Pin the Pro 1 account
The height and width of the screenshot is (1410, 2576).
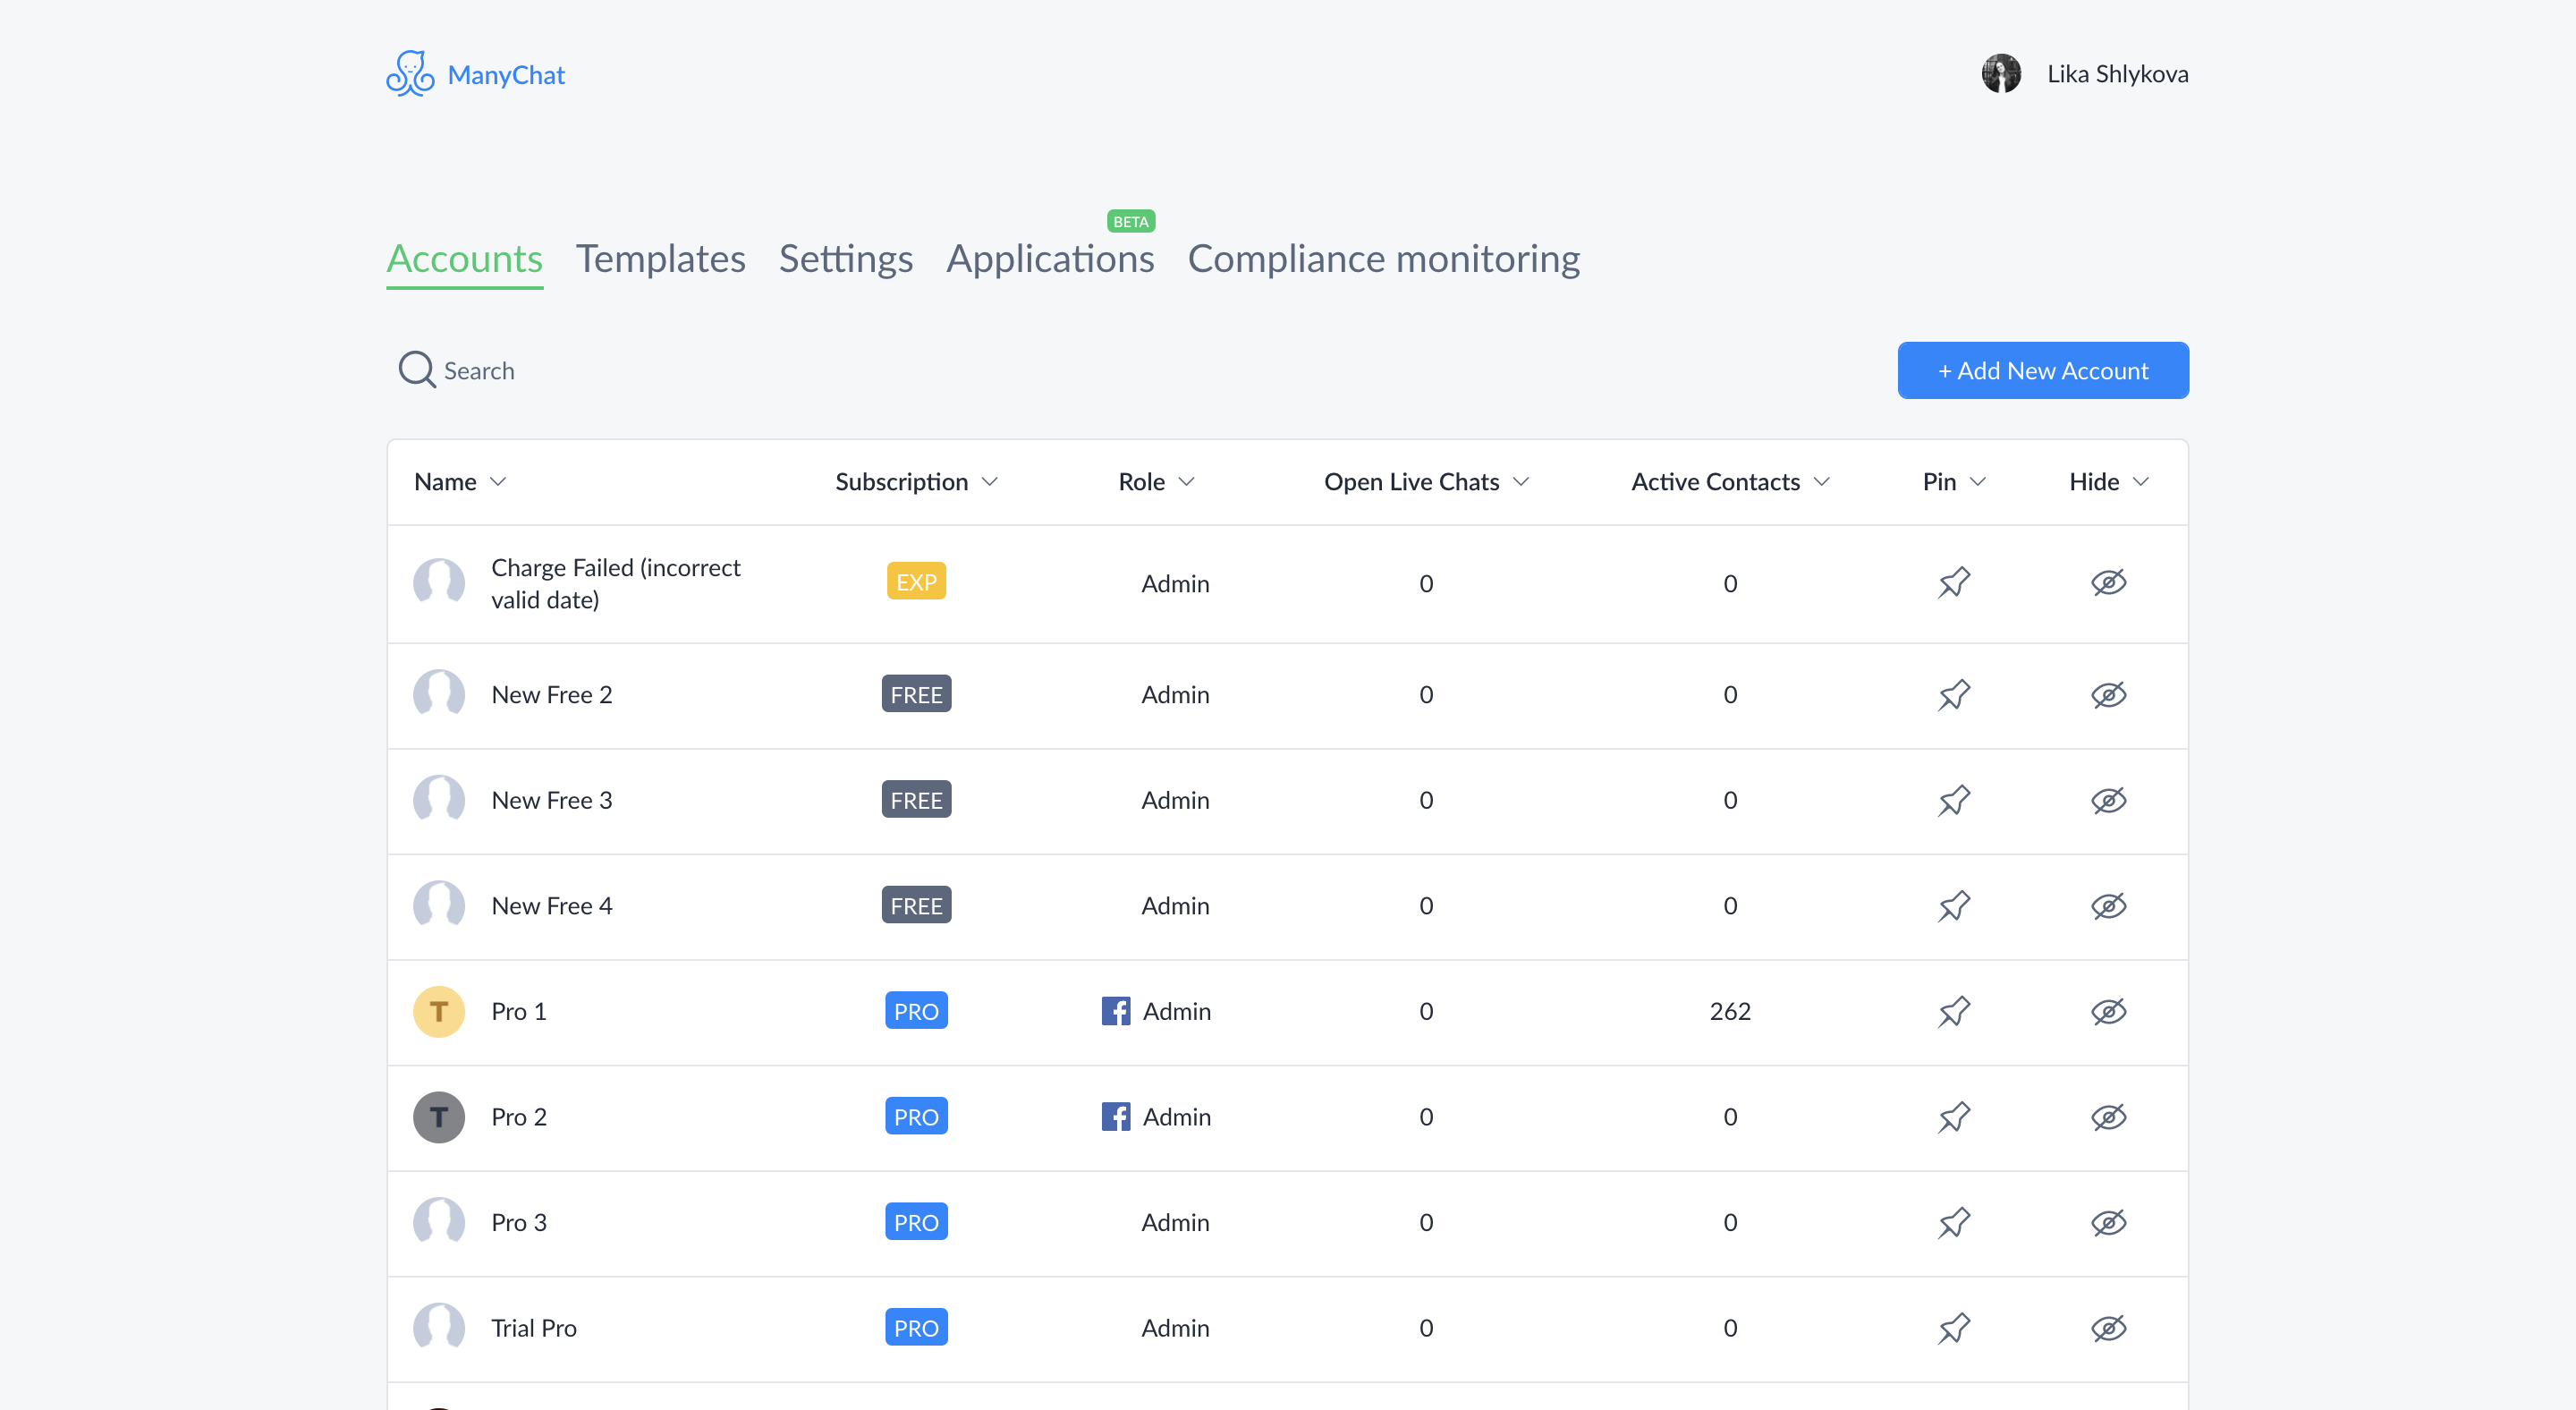pos(1953,1011)
